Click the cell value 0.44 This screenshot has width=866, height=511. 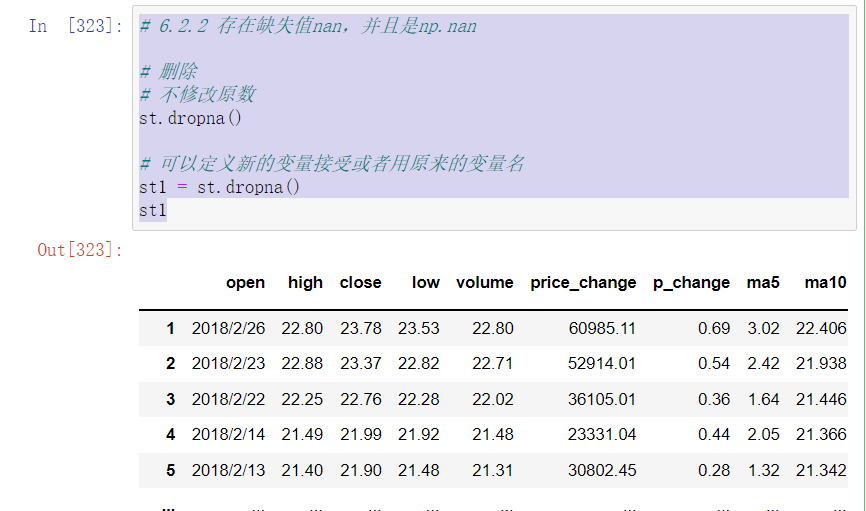[714, 435]
